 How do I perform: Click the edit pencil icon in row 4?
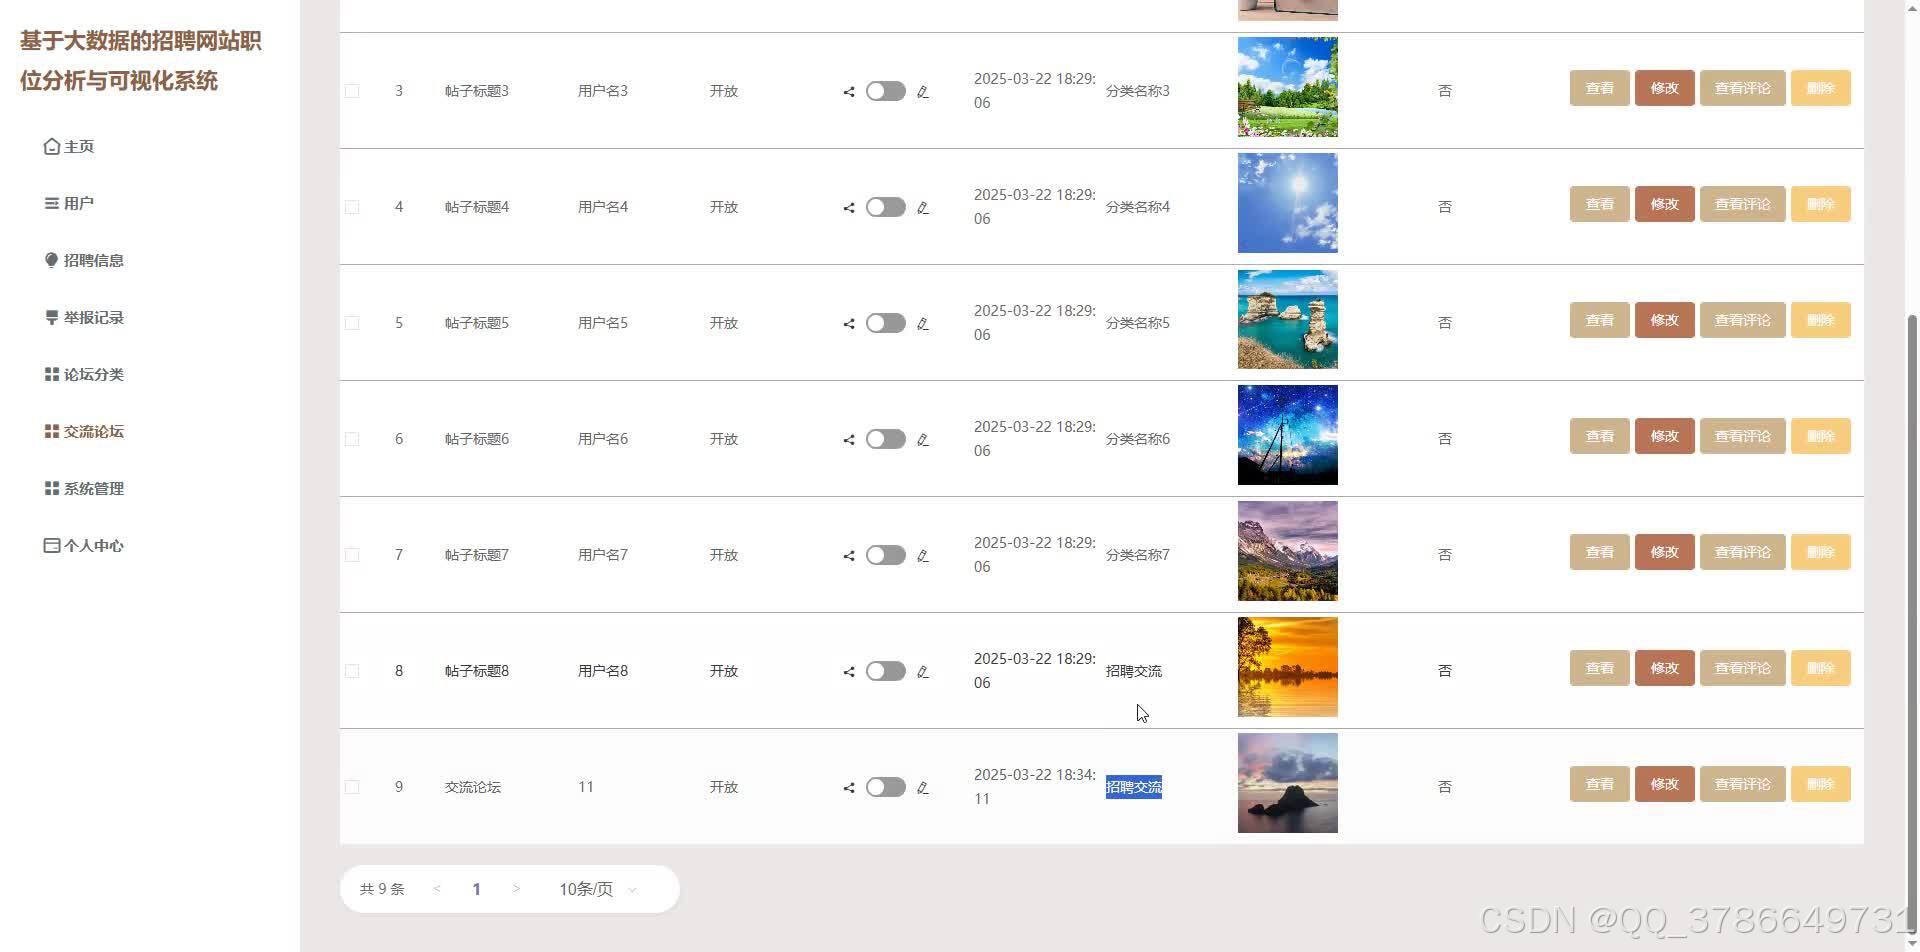pos(923,207)
